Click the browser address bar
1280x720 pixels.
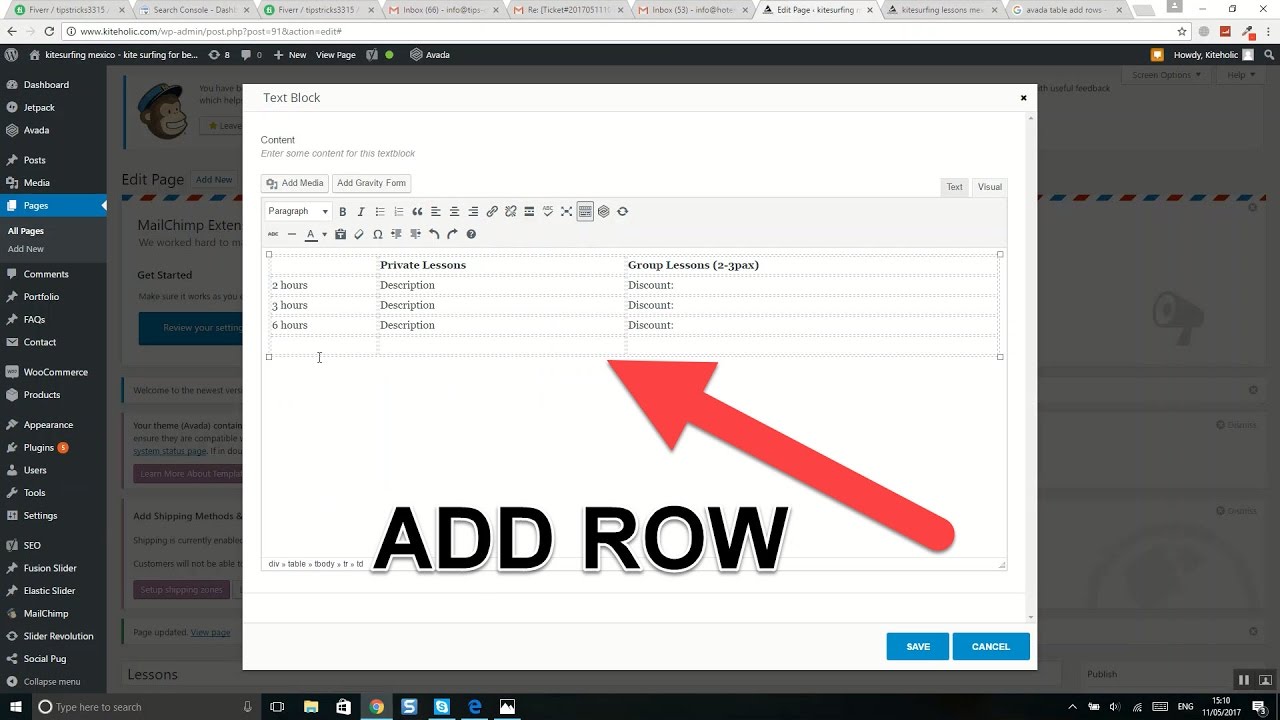tap(620, 31)
